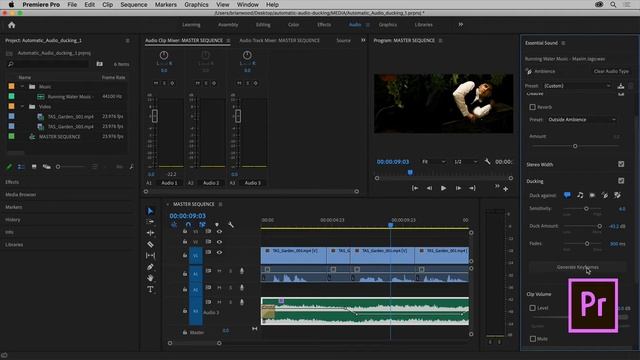
Task: Open the Markers menu
Action: pyautogui.click(x=166, y=4)
